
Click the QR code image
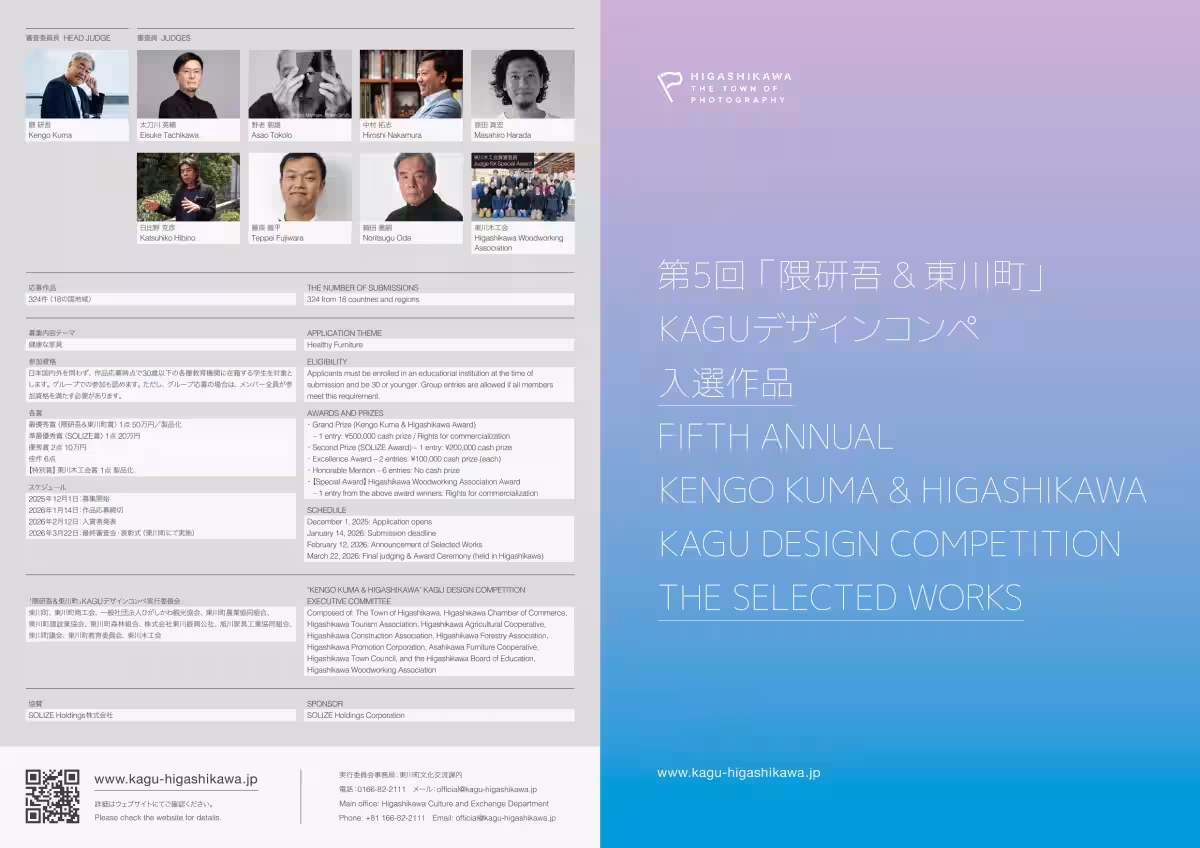pyautogui.click(x=52, y=796)
